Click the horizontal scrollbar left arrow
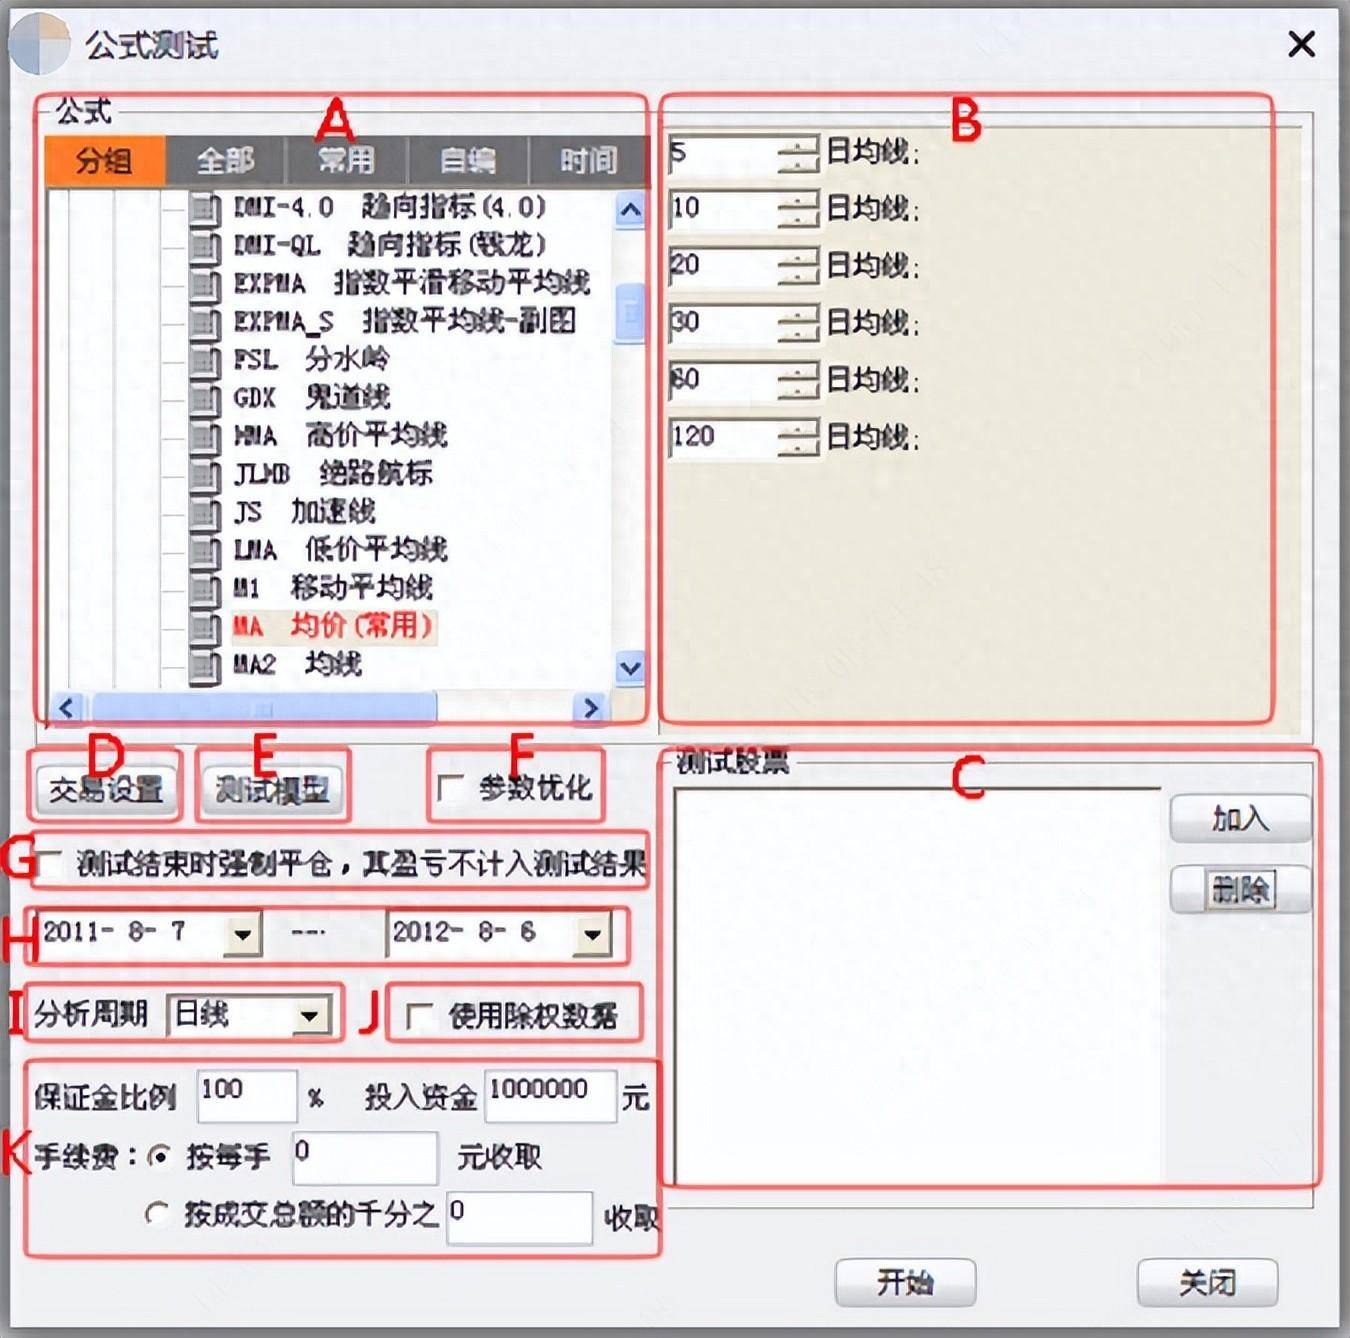This screenshot has width=1350, height=1338. [67, 708]
